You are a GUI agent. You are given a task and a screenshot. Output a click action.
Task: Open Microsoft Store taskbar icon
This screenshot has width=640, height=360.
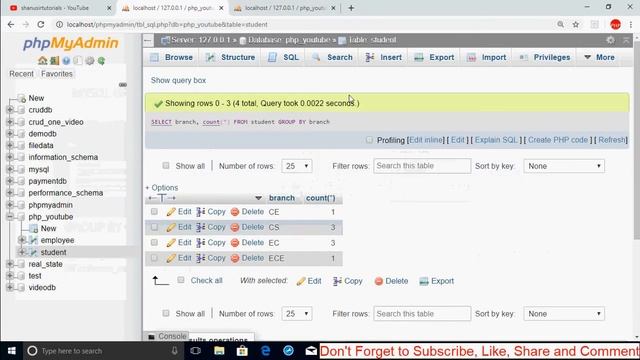click(x=242, y=351)
